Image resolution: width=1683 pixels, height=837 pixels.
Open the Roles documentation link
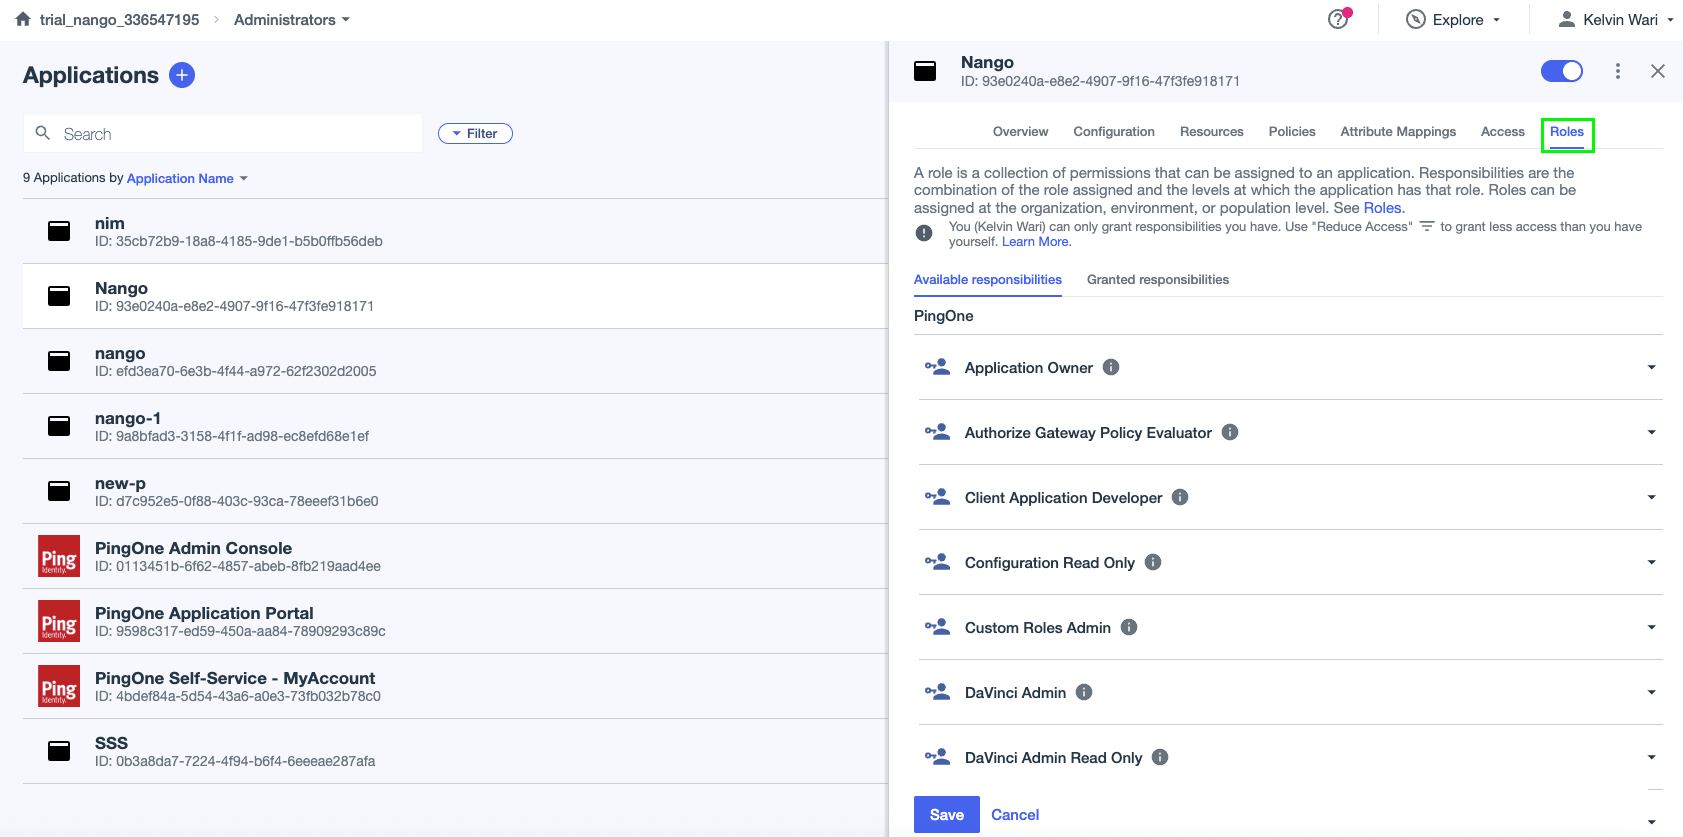click(1382, 208)
